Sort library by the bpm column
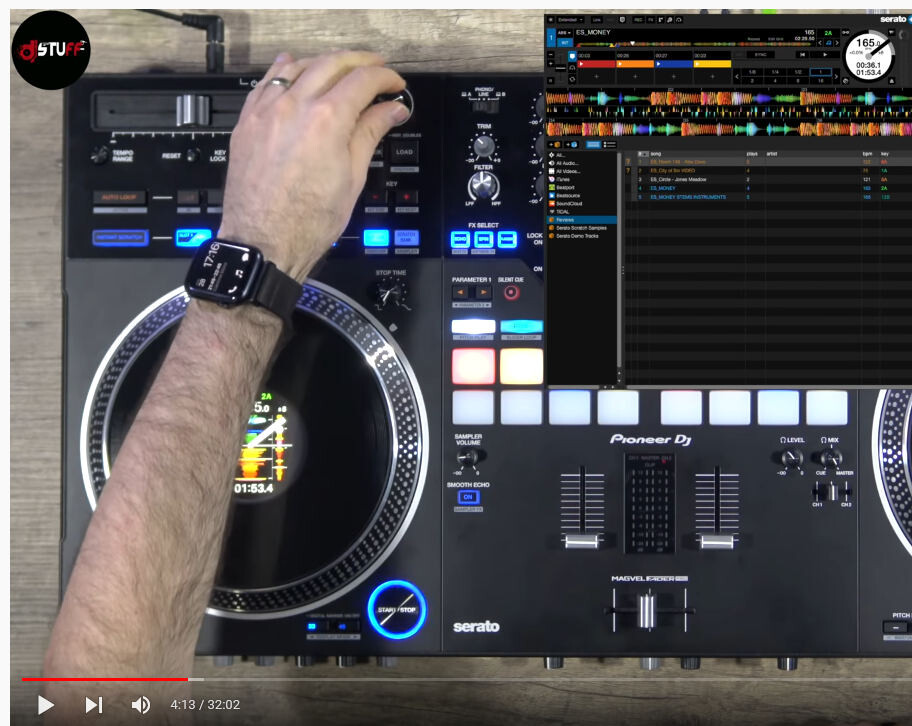 (867, 154)
